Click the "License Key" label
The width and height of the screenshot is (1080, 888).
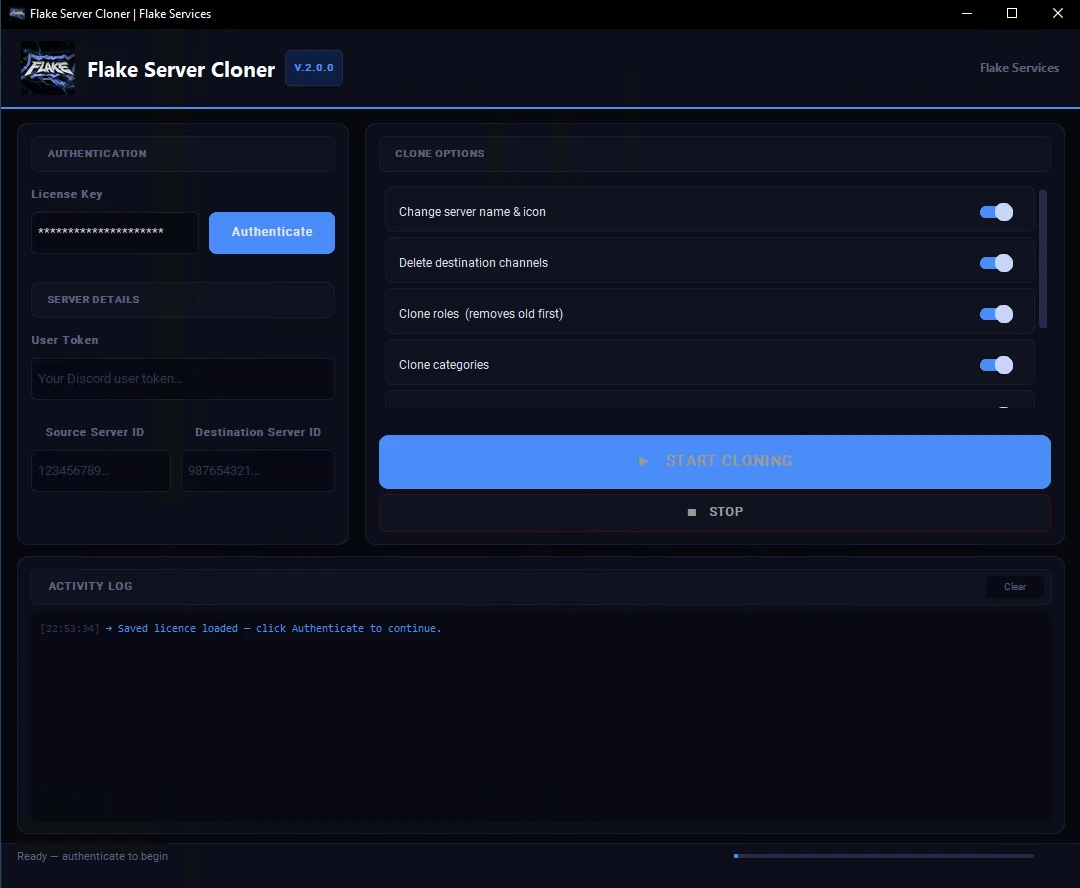[67, 194]
